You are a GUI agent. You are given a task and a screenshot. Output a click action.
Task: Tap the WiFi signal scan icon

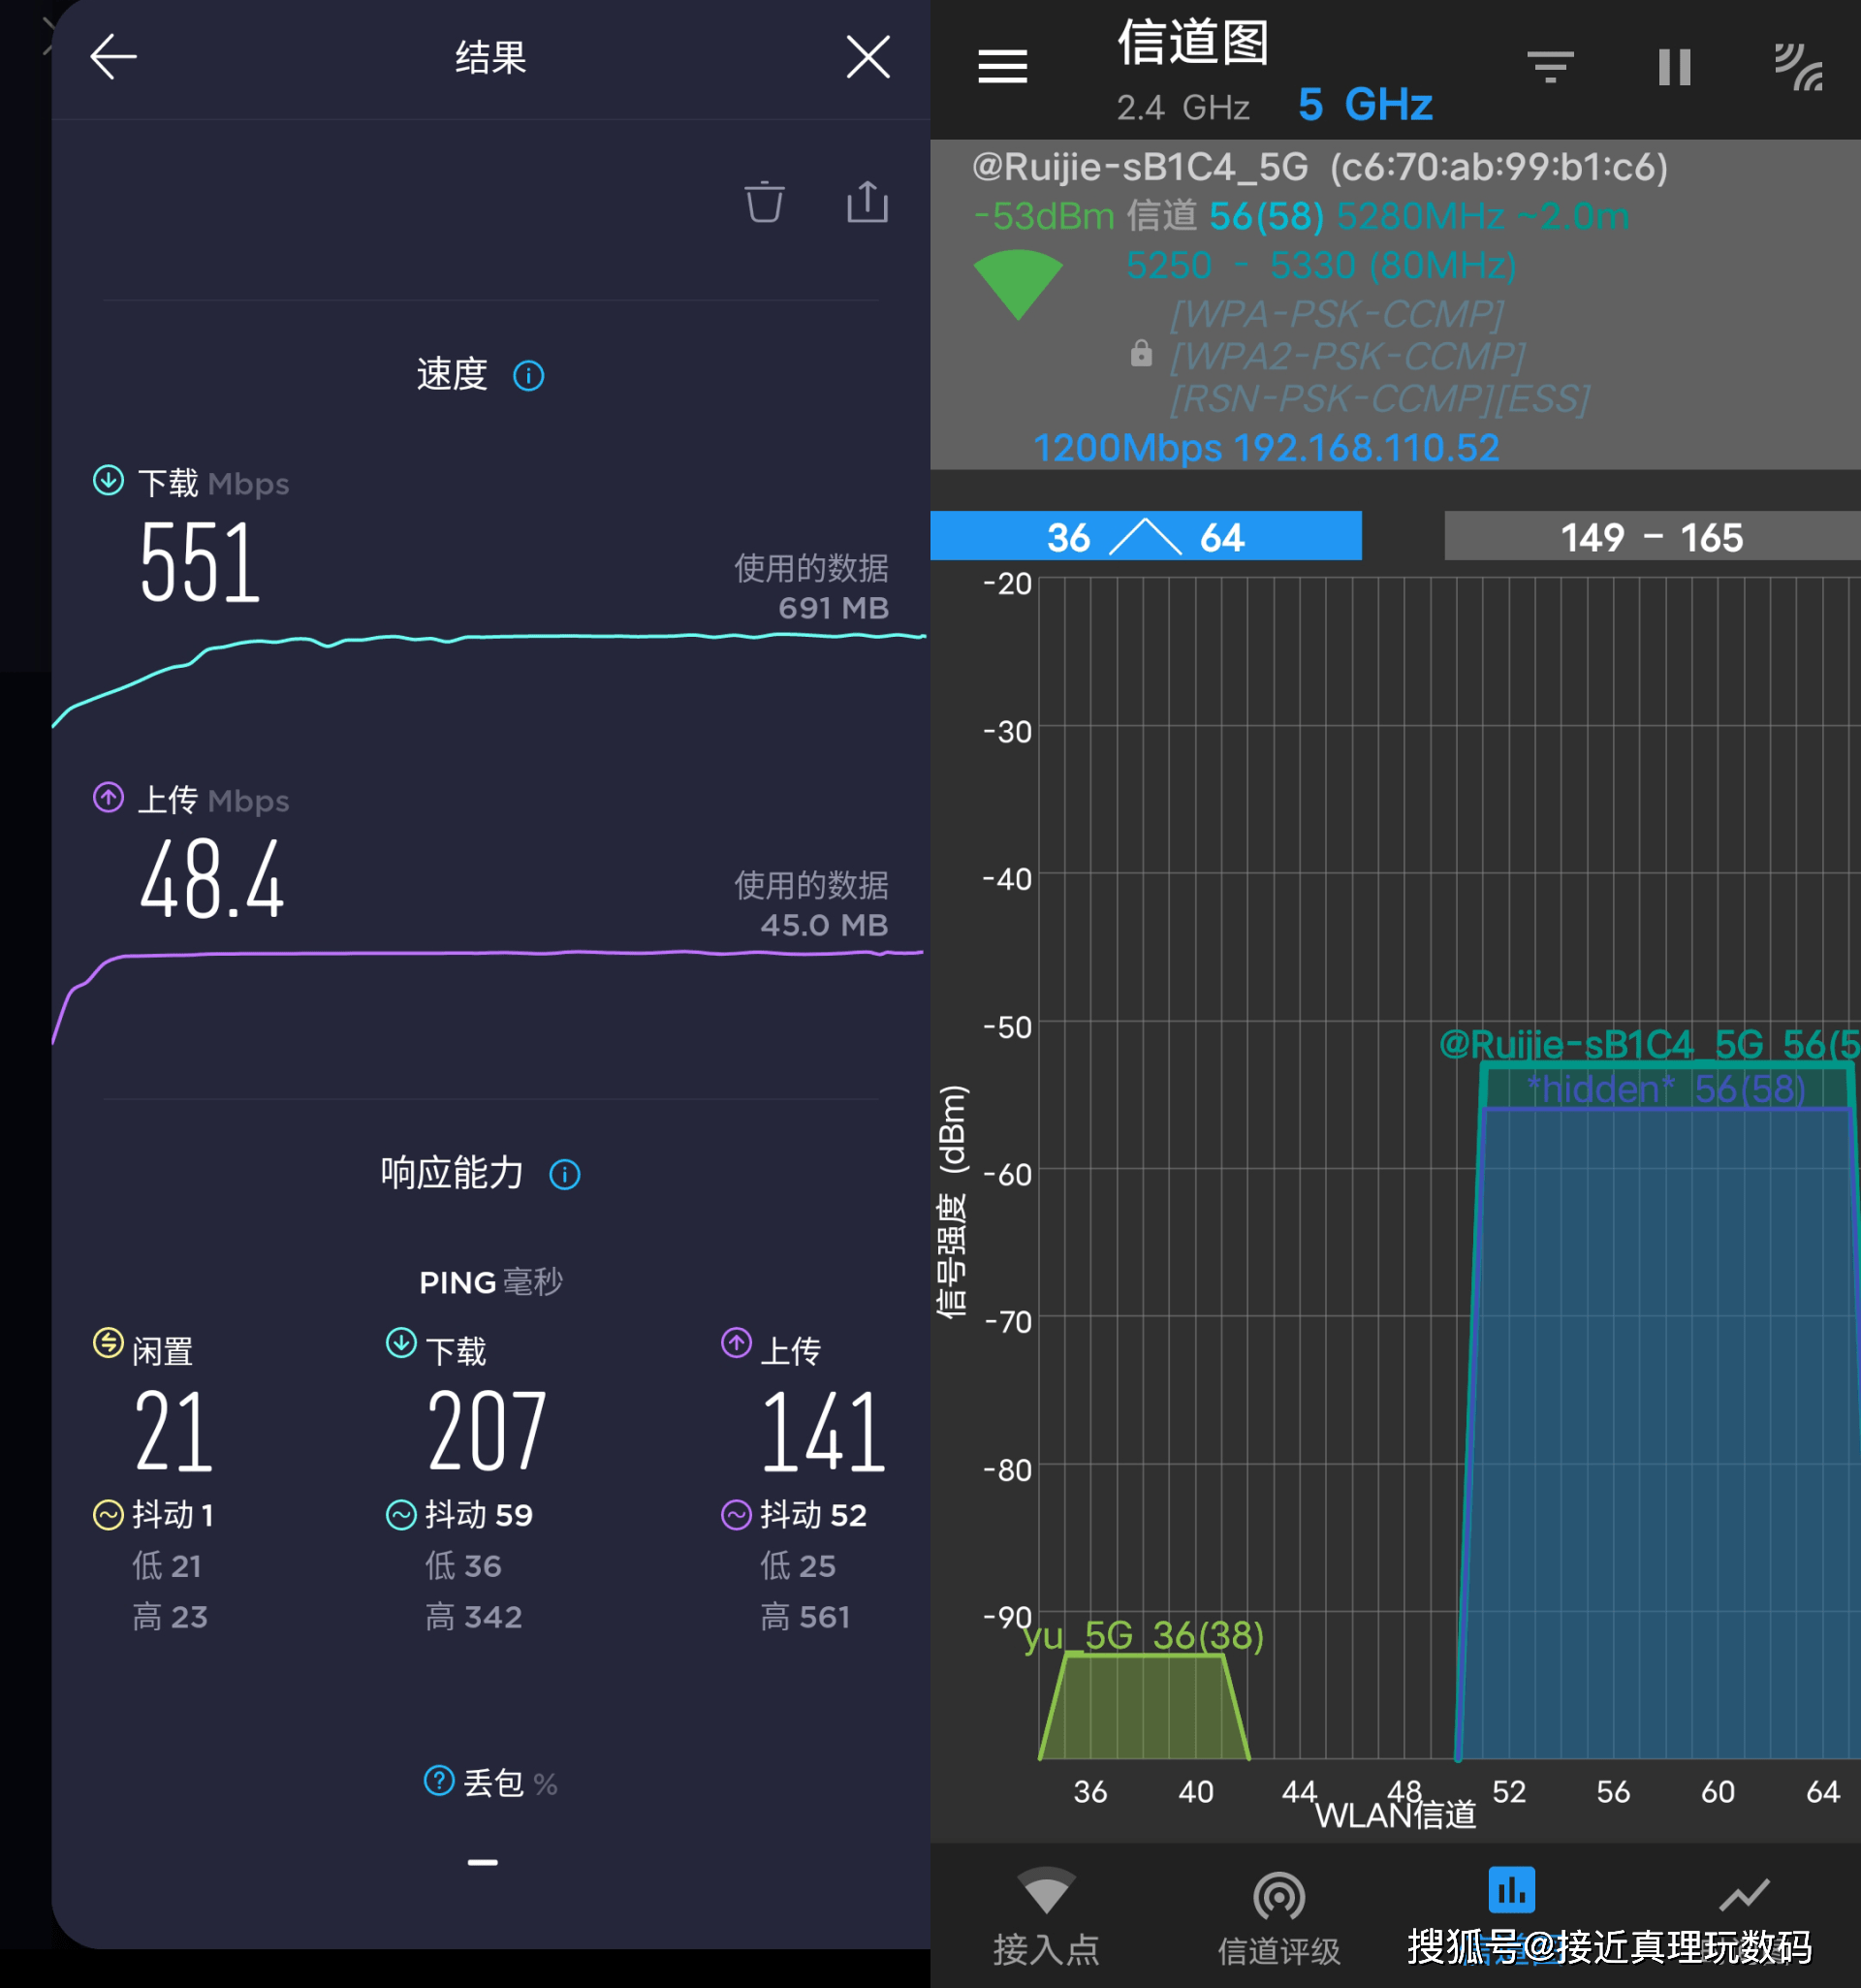click(x=1798, y=67)
